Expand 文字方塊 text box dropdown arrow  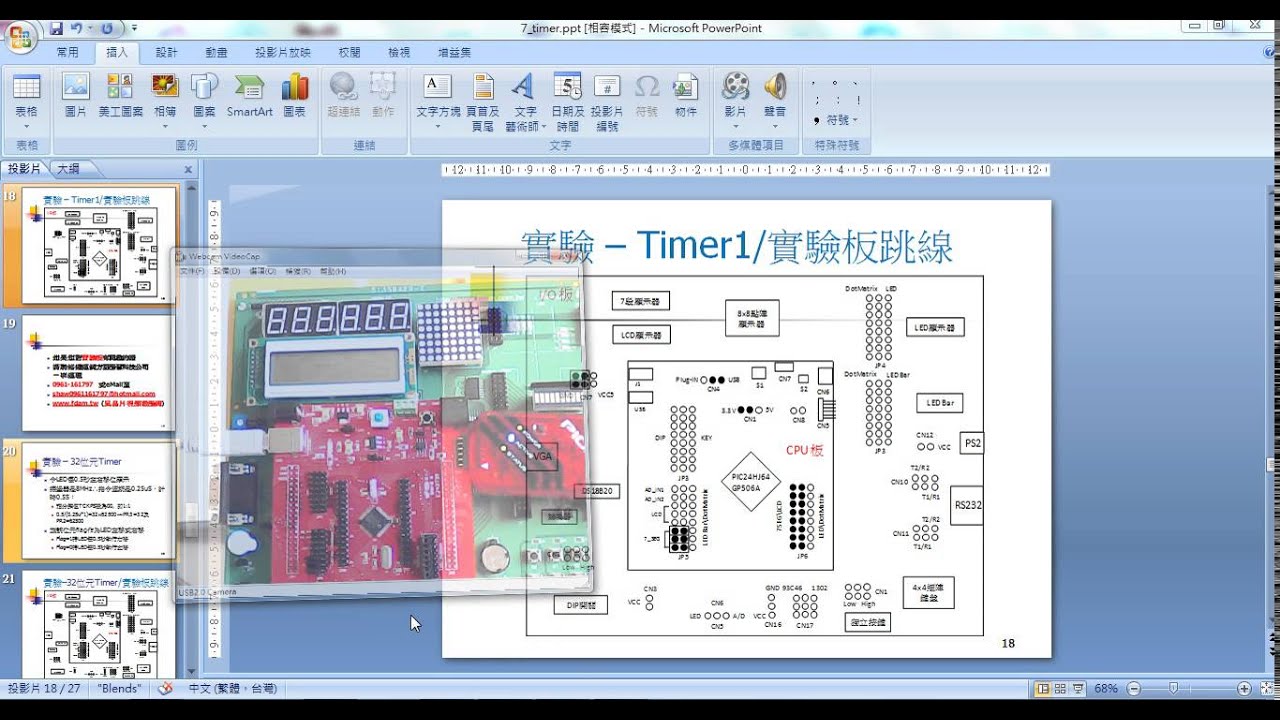click(x=438, y=127)
